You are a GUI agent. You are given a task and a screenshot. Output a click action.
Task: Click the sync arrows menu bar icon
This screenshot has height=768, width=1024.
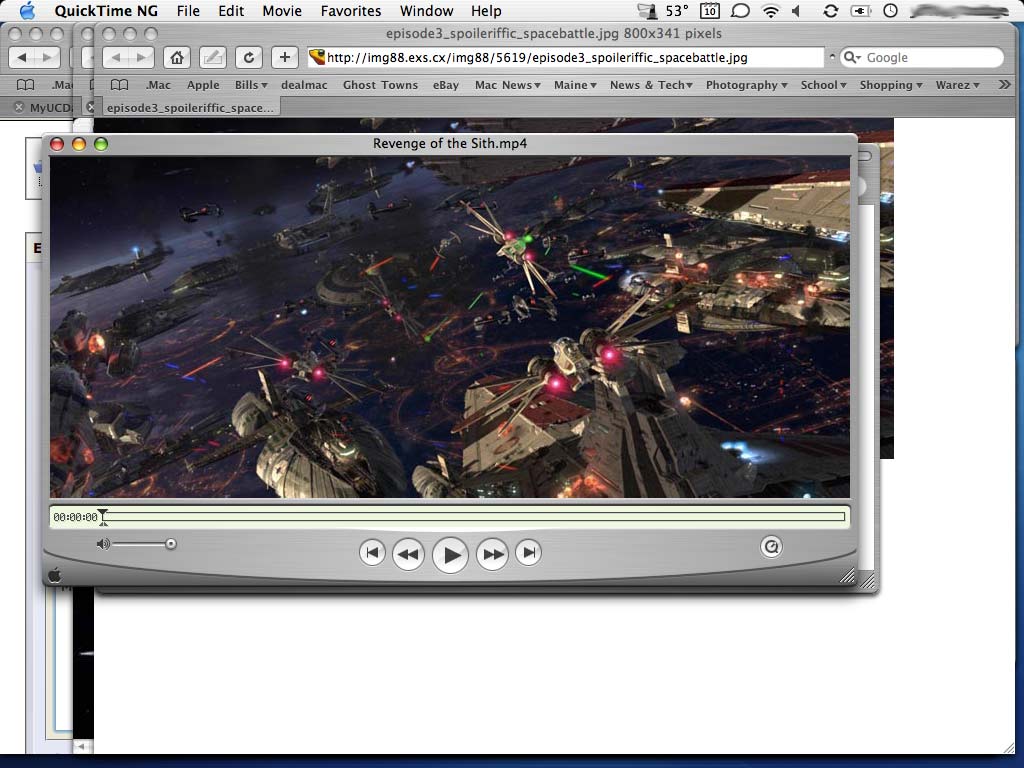point(831,10)
